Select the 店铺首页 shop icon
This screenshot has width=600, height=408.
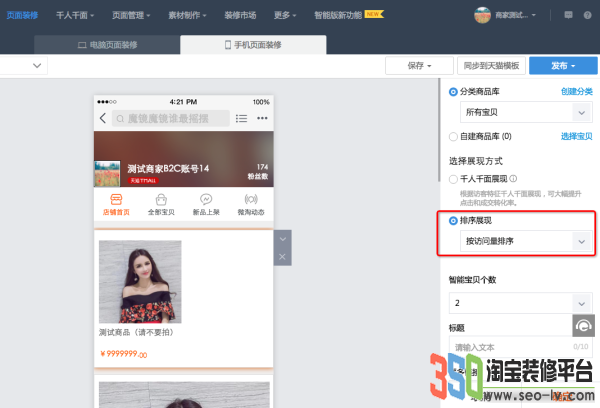116,199
